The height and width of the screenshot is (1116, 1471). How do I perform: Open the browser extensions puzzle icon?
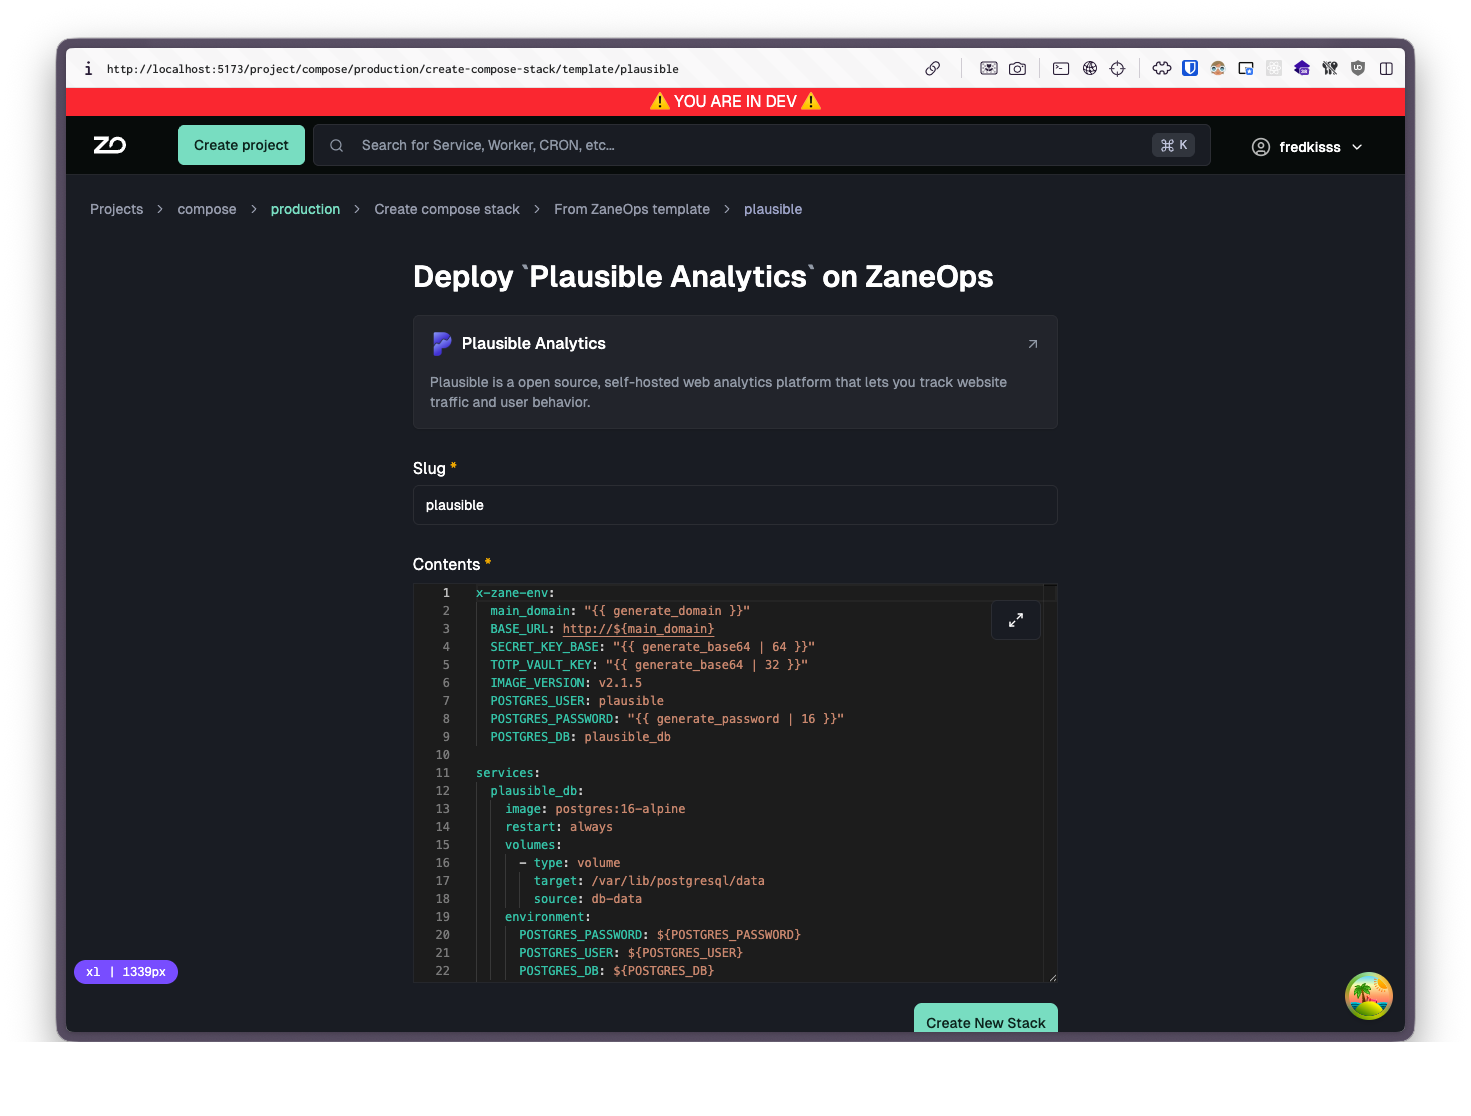click(1162, 68)
